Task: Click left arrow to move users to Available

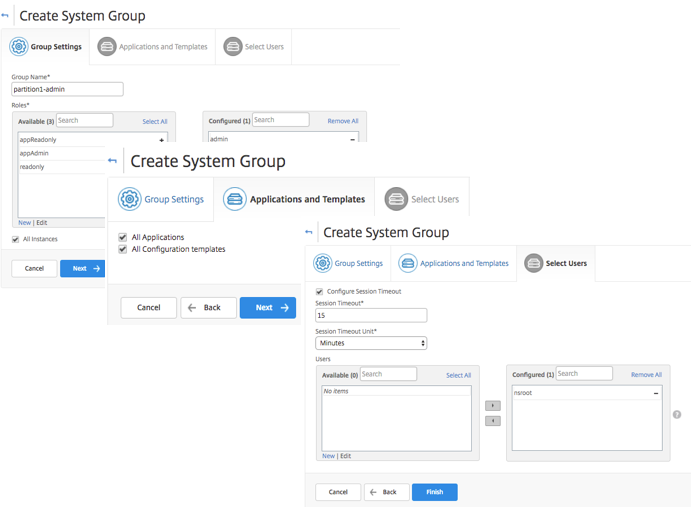Action: point(493,421)
